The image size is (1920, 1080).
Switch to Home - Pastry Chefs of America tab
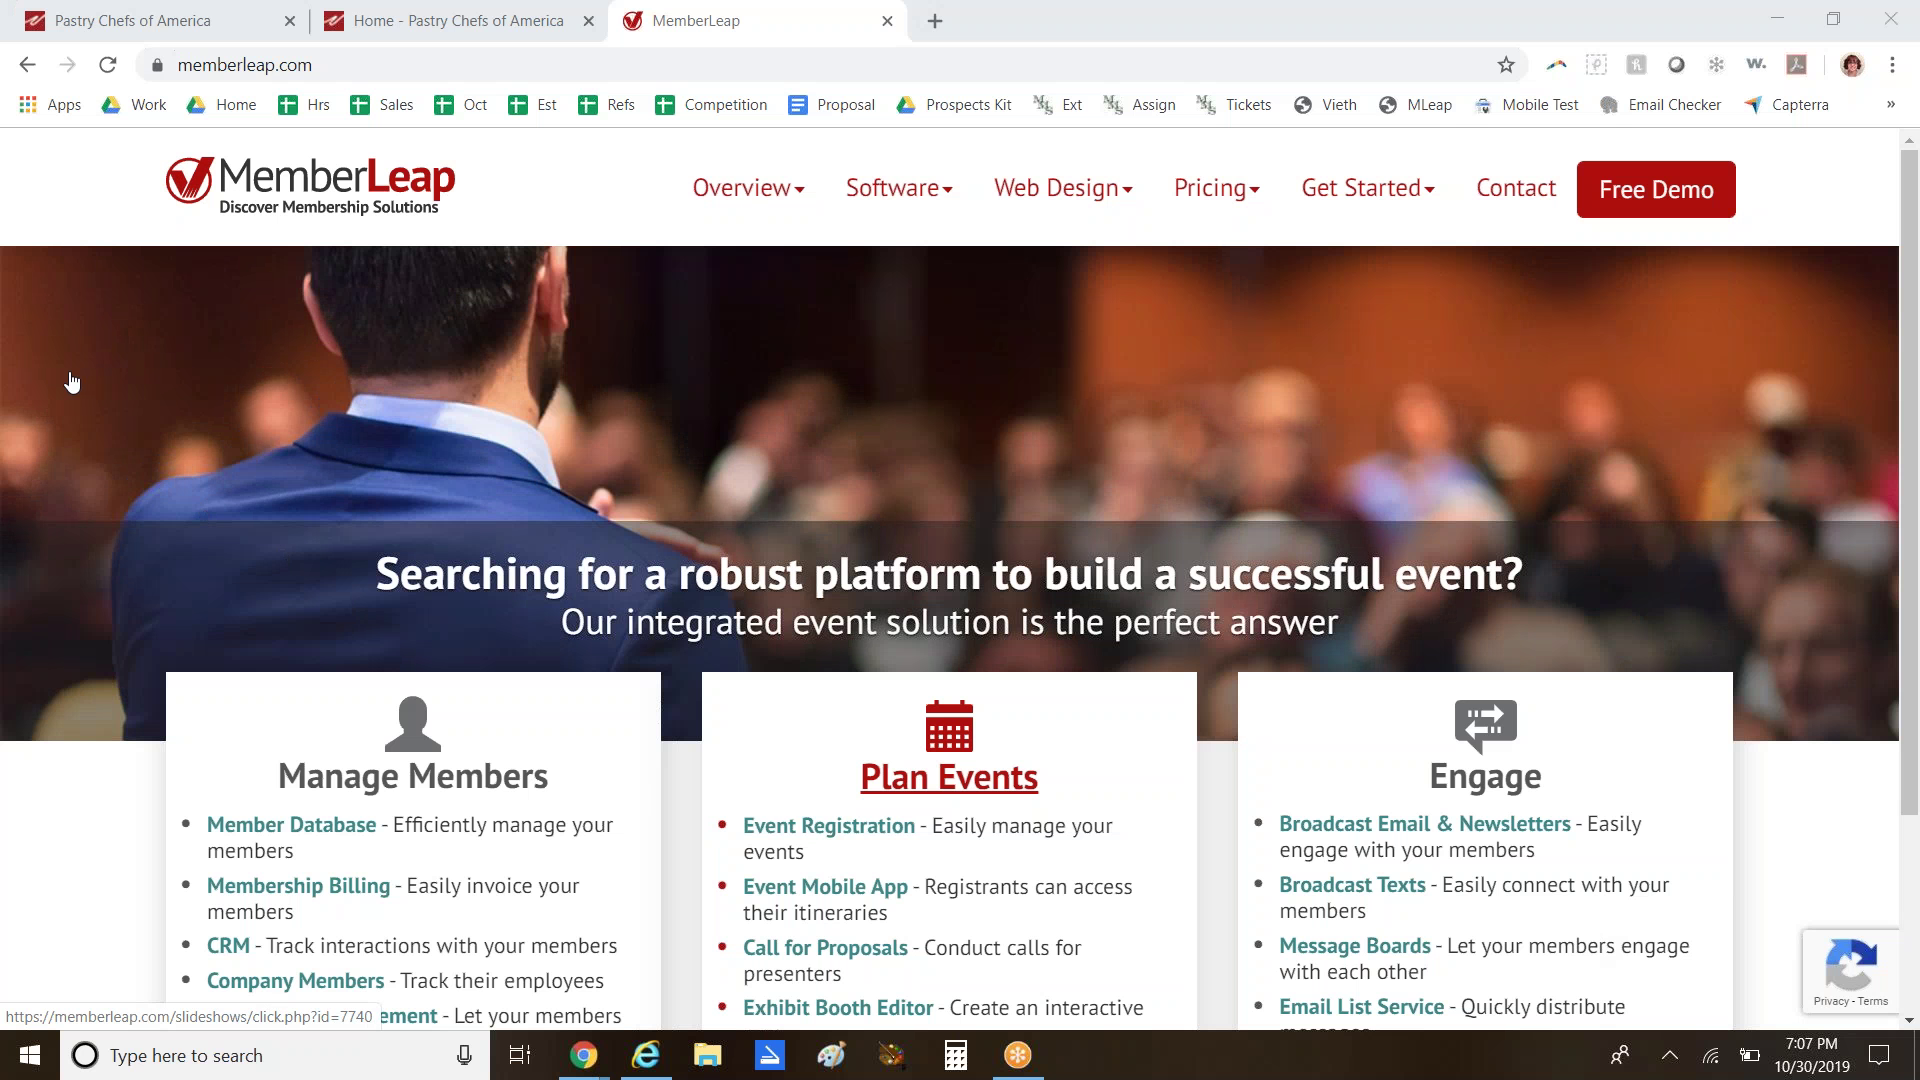(458, 21)
